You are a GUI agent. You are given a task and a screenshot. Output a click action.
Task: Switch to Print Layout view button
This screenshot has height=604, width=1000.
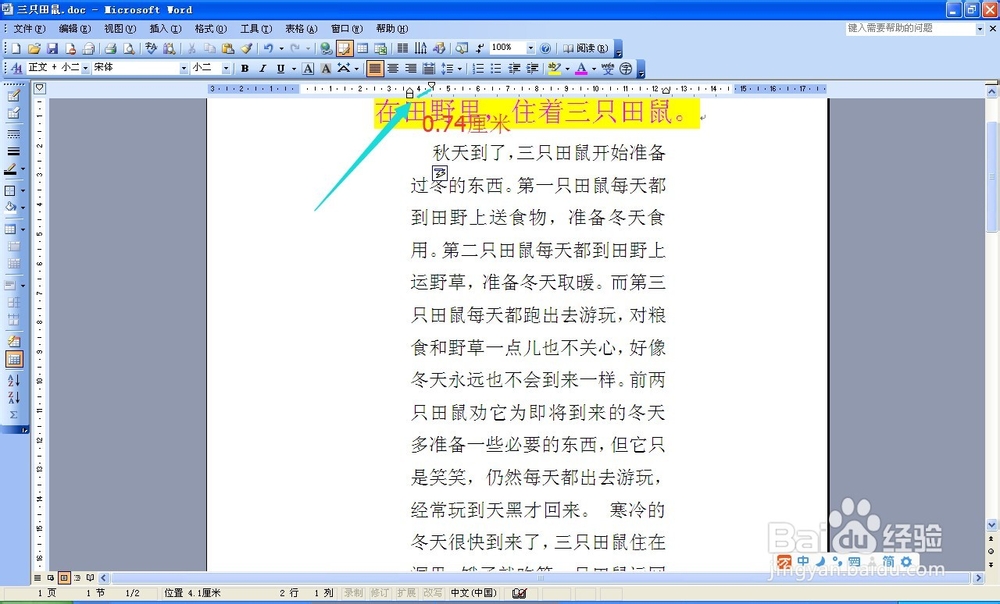[x=64, y=578]
